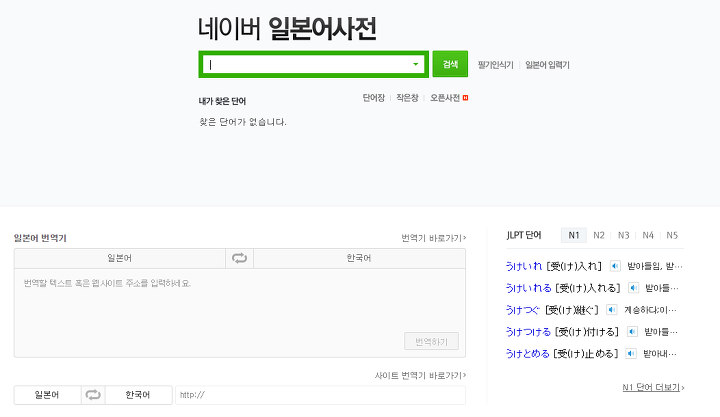Play audio for うけいれる entry
This screenshot has height=417, width=720.
click(633, 288)
